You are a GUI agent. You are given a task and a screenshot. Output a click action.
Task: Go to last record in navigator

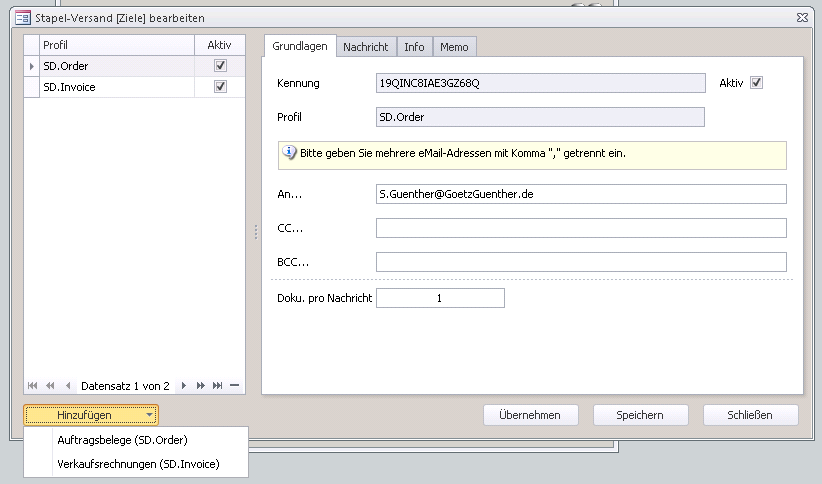point(218,385)
